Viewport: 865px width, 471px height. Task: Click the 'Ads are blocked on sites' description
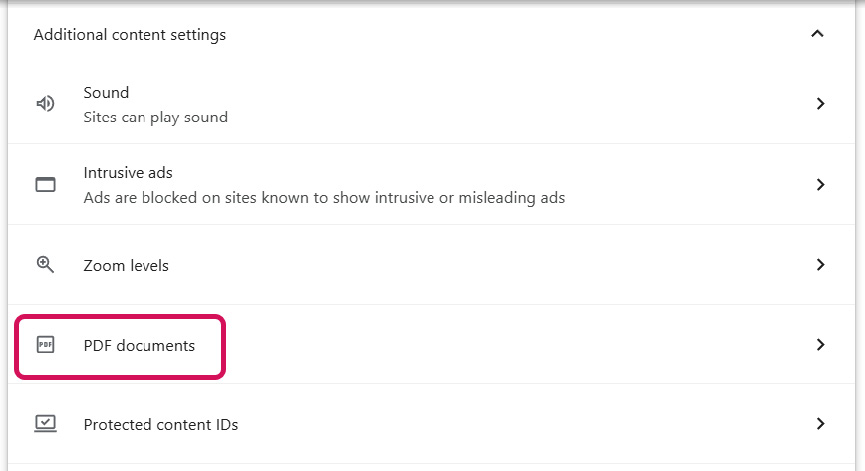pyautogui.click(x=324, y=197)
